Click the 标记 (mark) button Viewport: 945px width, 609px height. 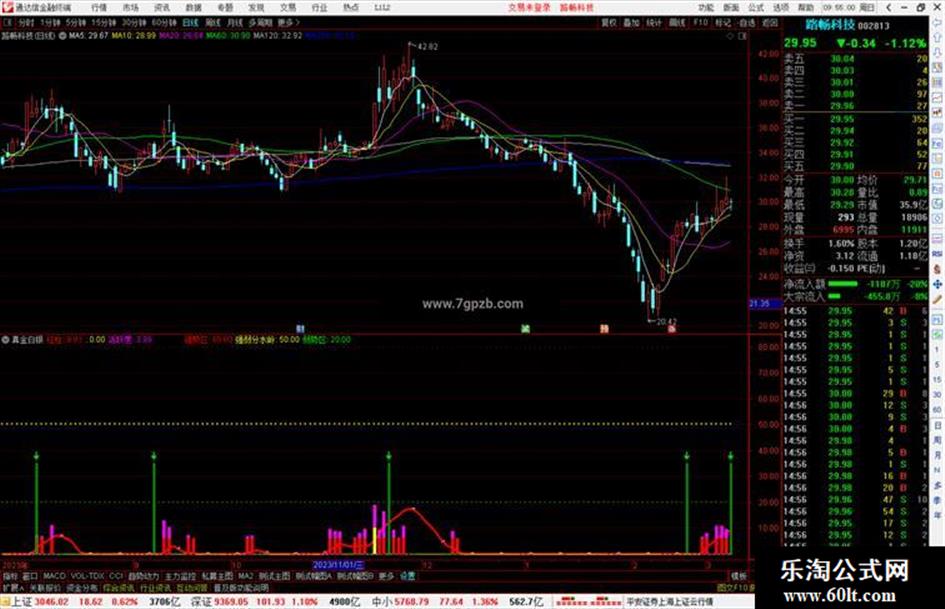(723, 22)
